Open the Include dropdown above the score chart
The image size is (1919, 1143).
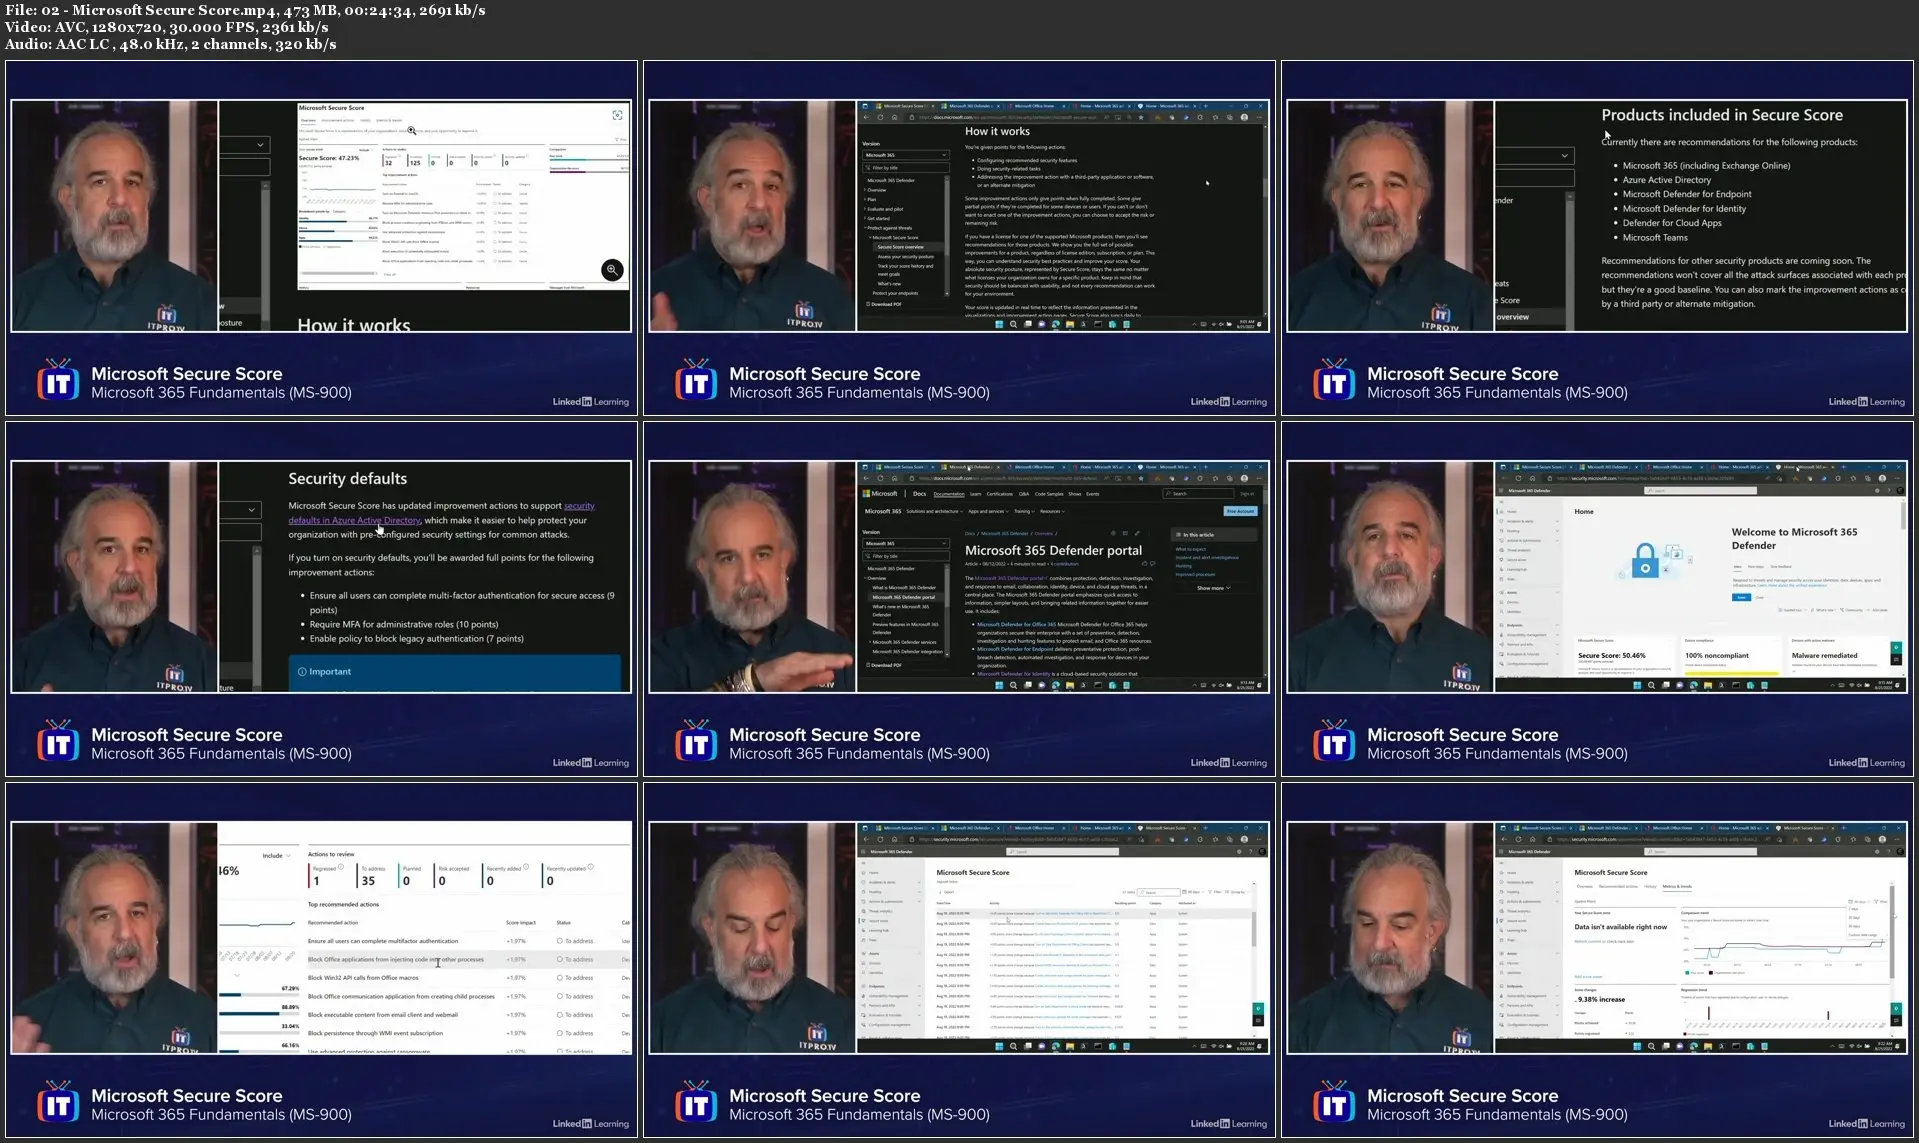[276, 856]
